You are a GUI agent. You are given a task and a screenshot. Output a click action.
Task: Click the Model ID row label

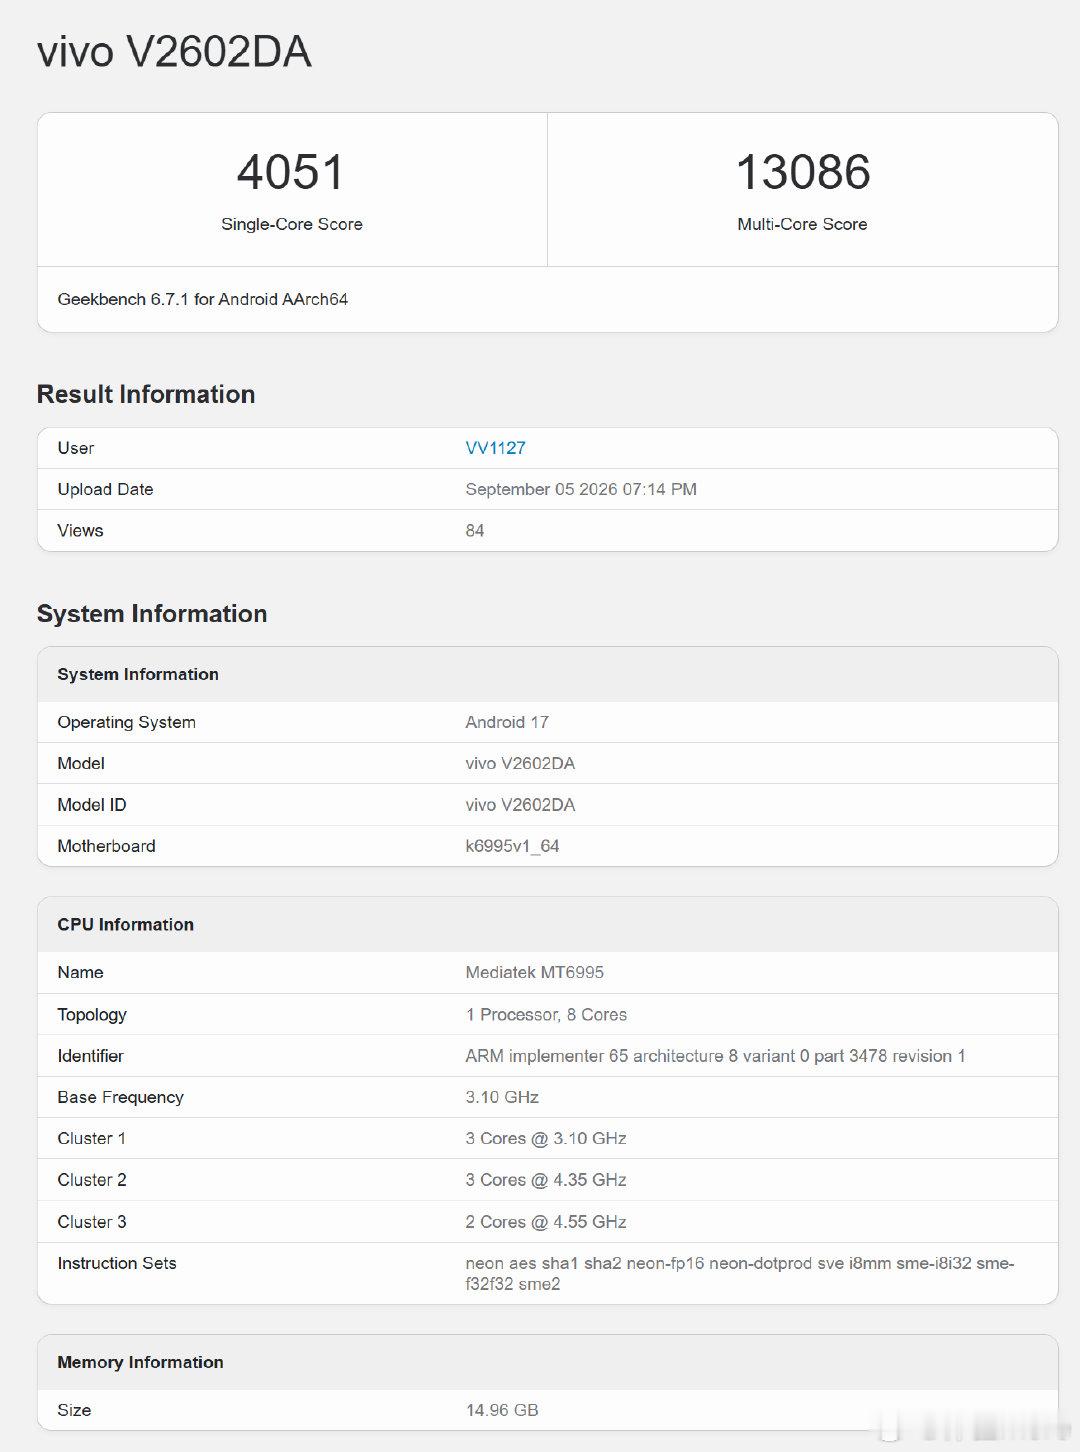pos(92,805)
